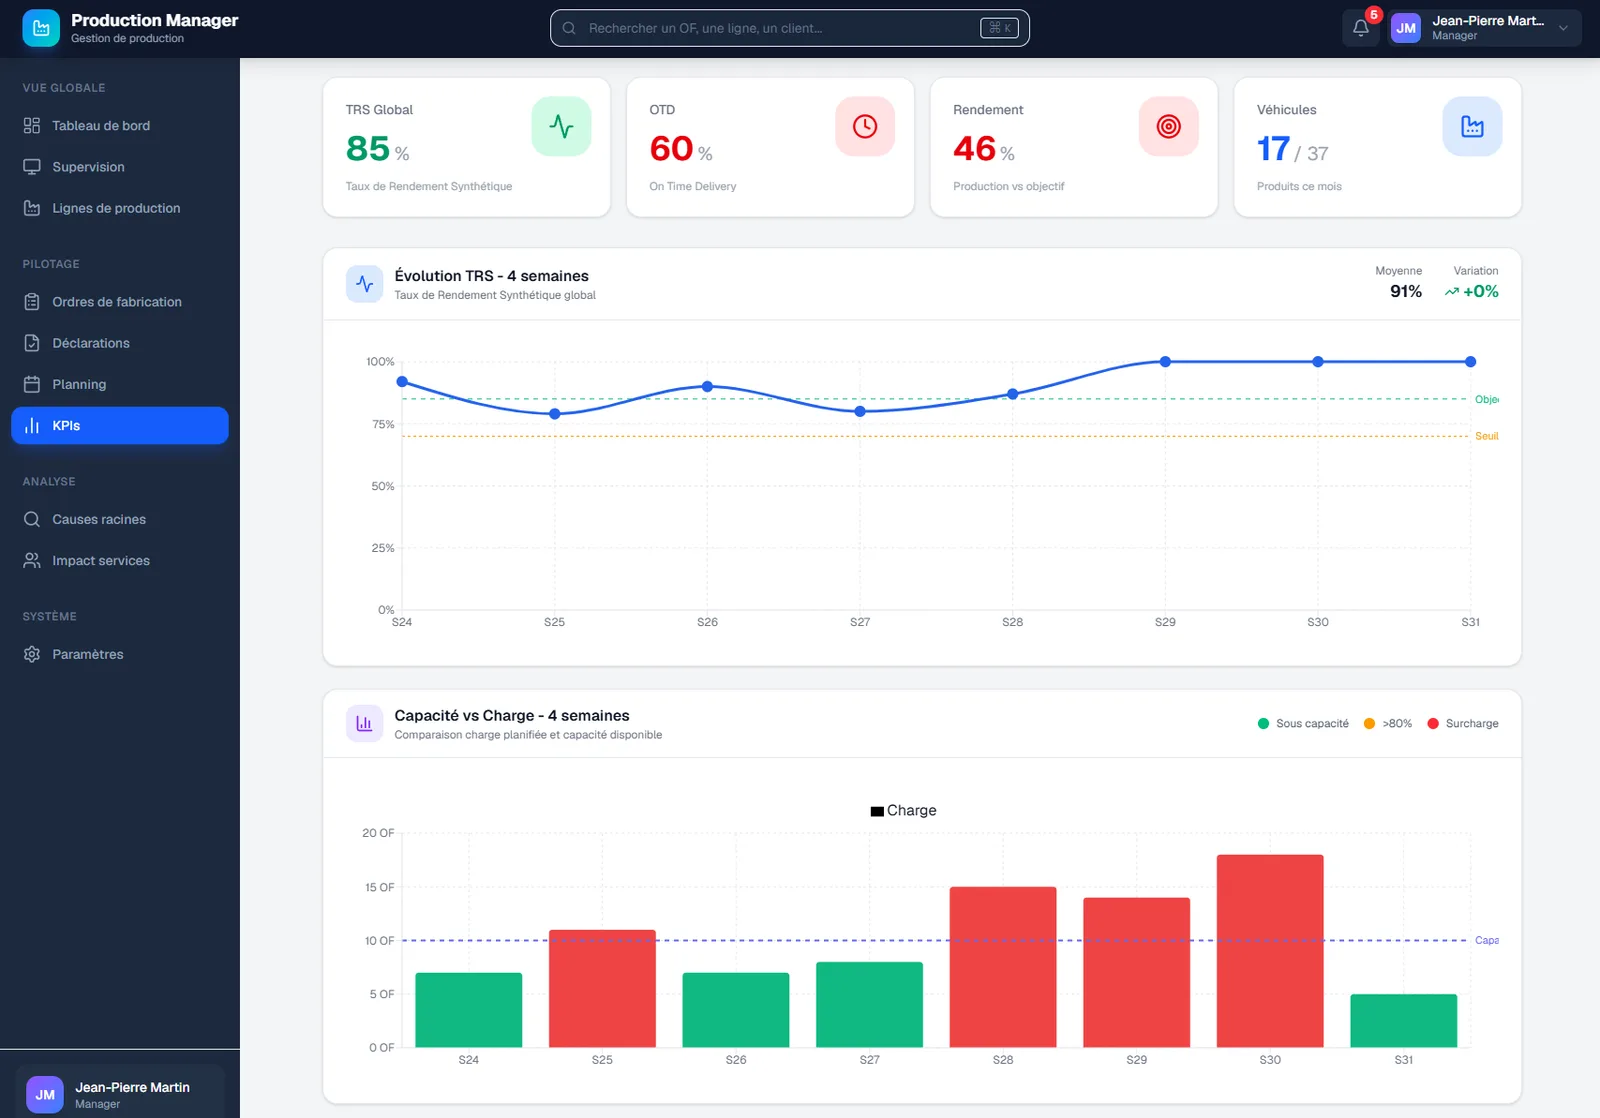Viewport: 1600px width, 1118px height.
Task: Click the ⌘K shortcut badge
Action: (x=999, y=28)
